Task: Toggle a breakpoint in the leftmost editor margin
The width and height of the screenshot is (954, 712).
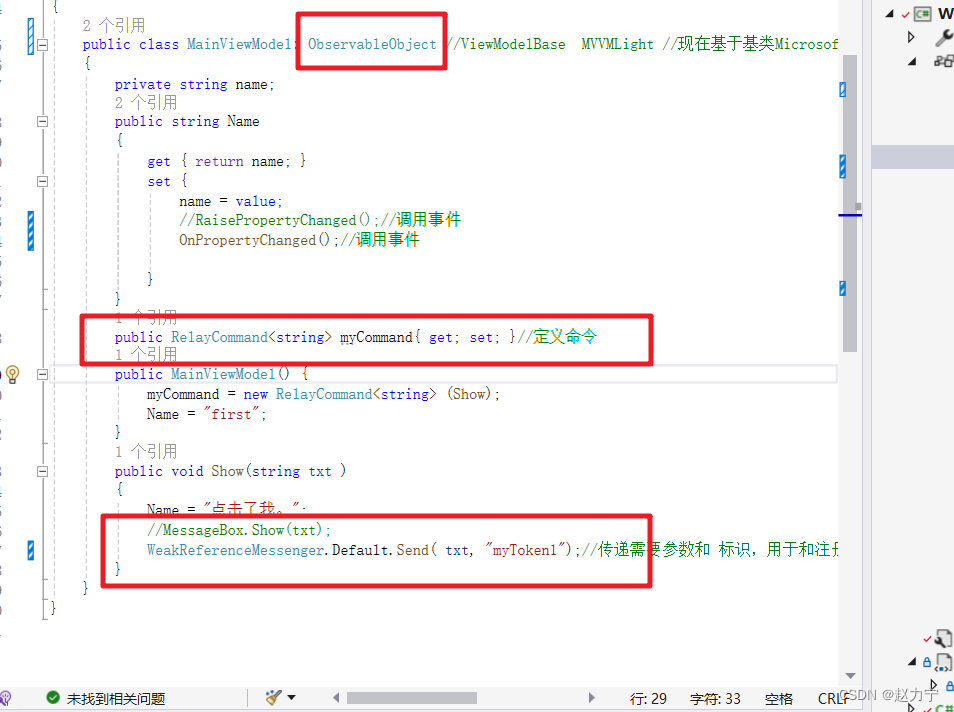Action: click(x=10, y=200)
